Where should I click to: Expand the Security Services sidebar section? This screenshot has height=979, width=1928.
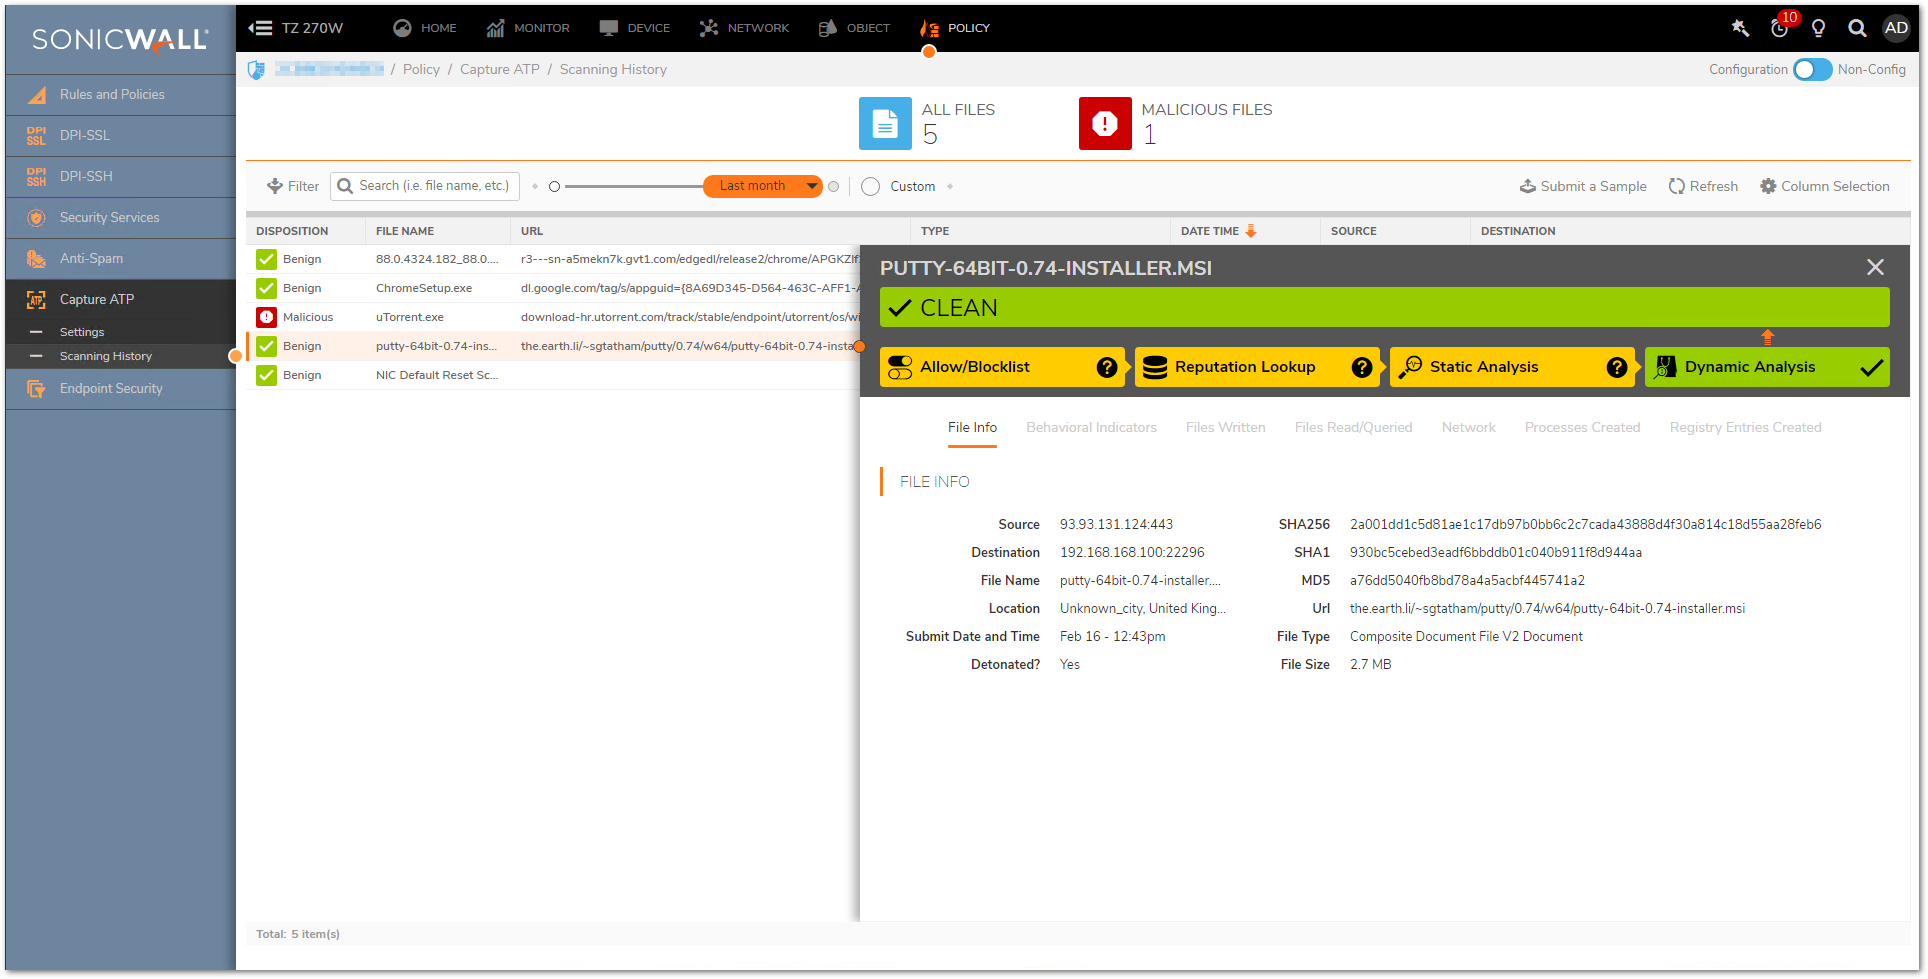click(110, 217)
